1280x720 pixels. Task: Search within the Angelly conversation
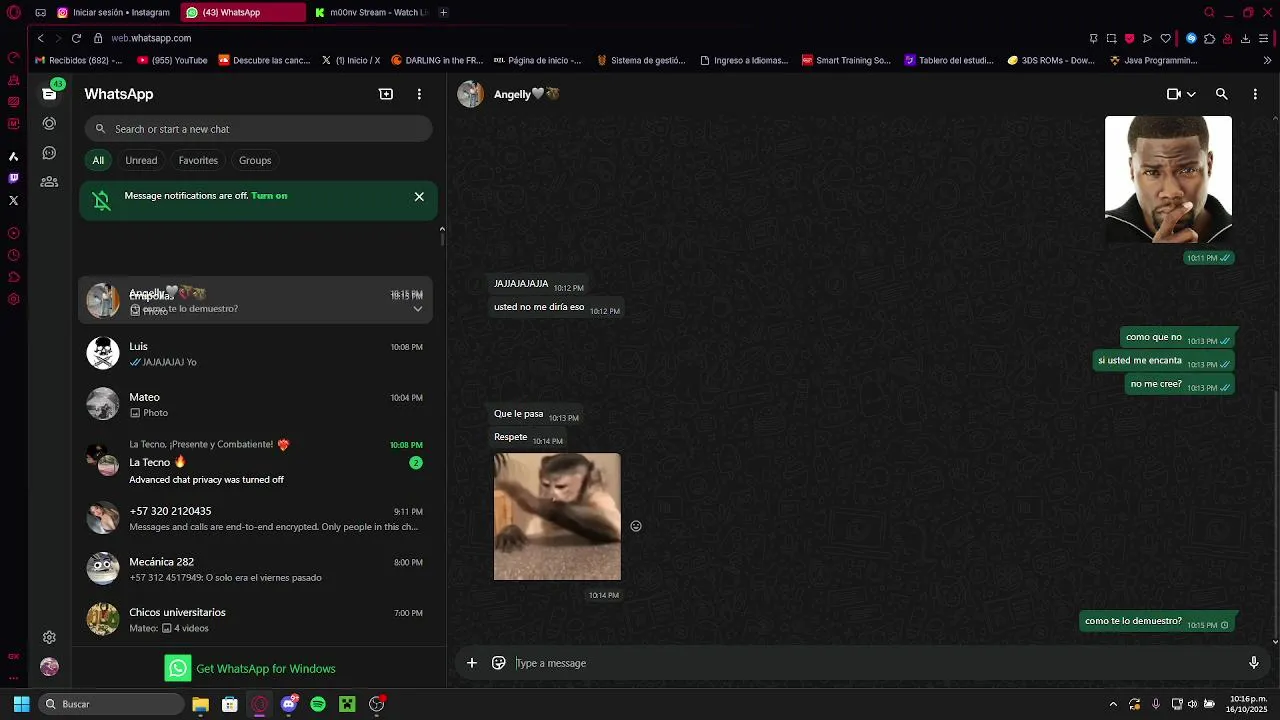point(1221,94)
